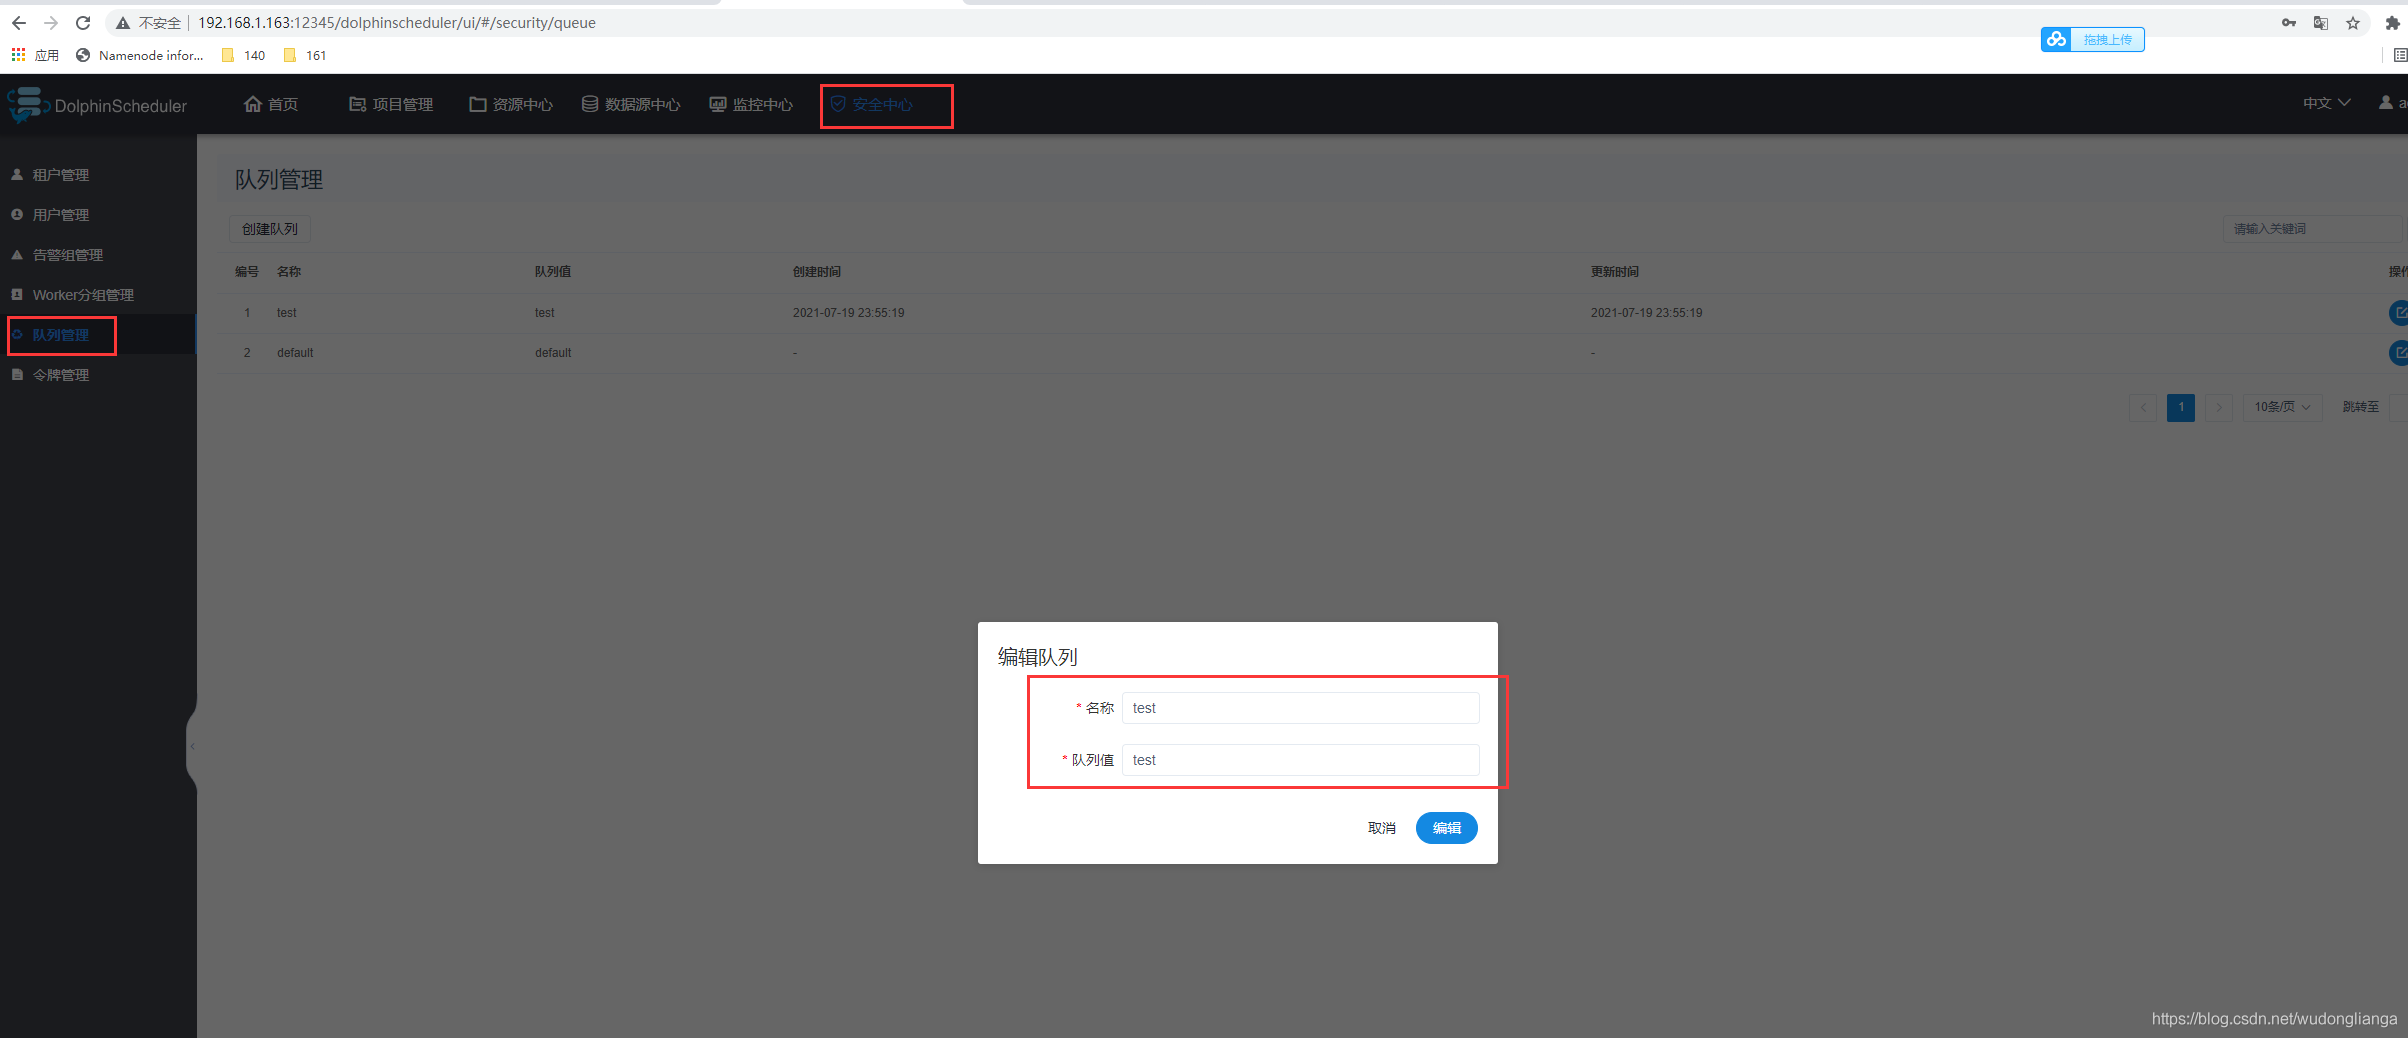Click the blue 编辑 confirm button

pyautogui.click(x=1446, y=828)
